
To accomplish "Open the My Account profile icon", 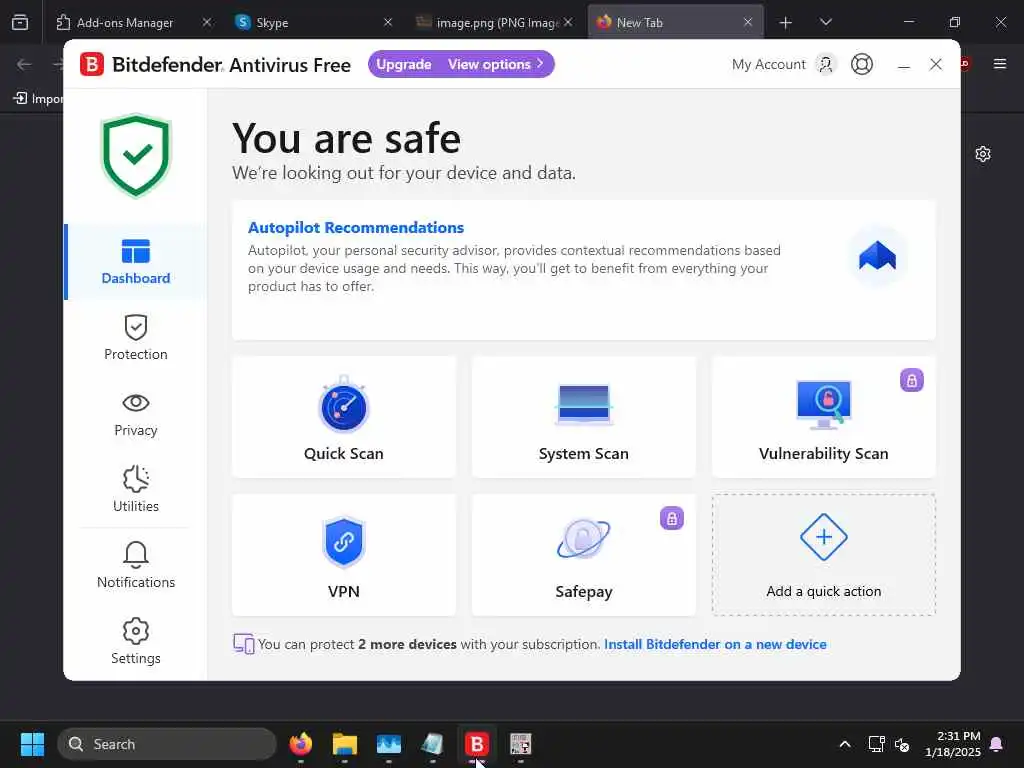I will click(x=826, y=64).
